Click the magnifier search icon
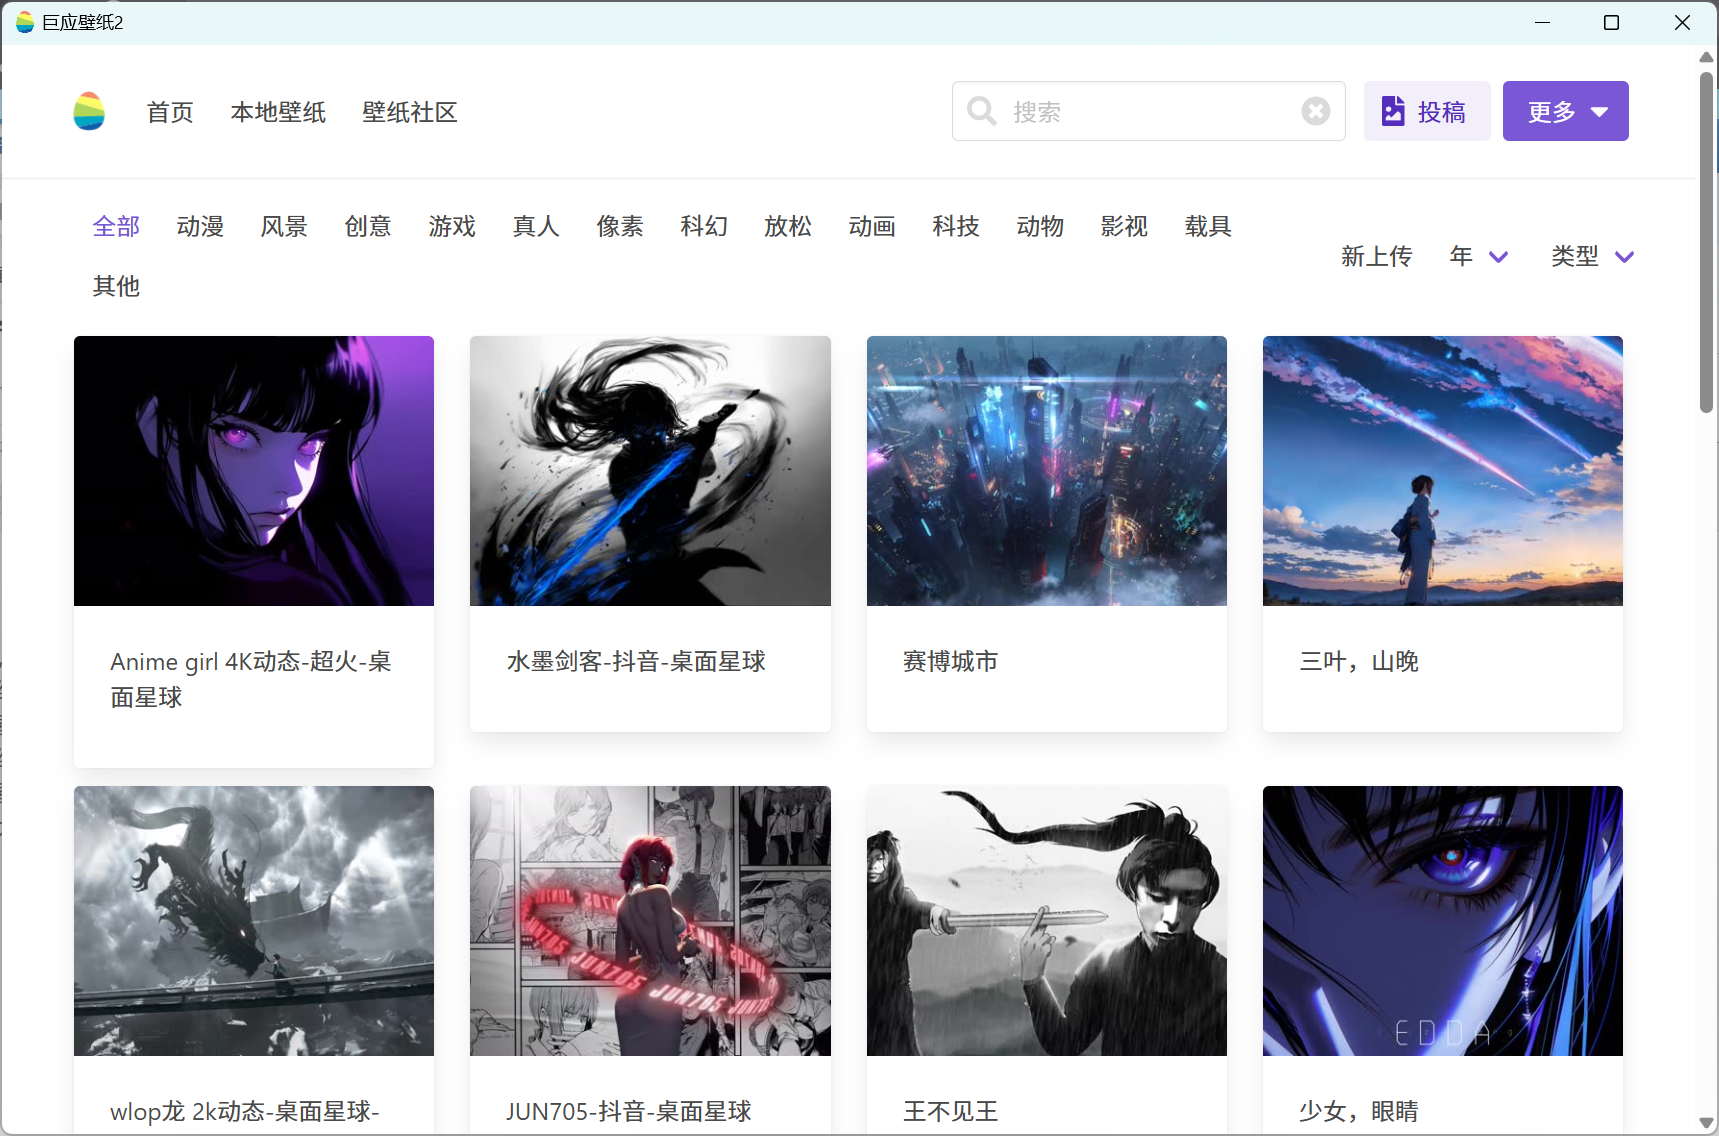1719x1136 pixels. [x=981, y=111]
